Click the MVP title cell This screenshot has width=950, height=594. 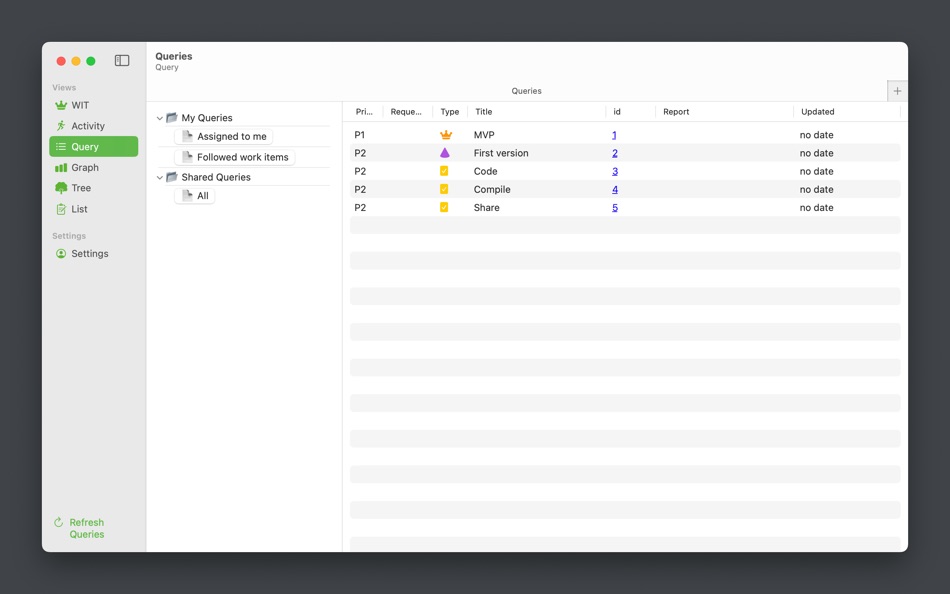coord(484,135)
